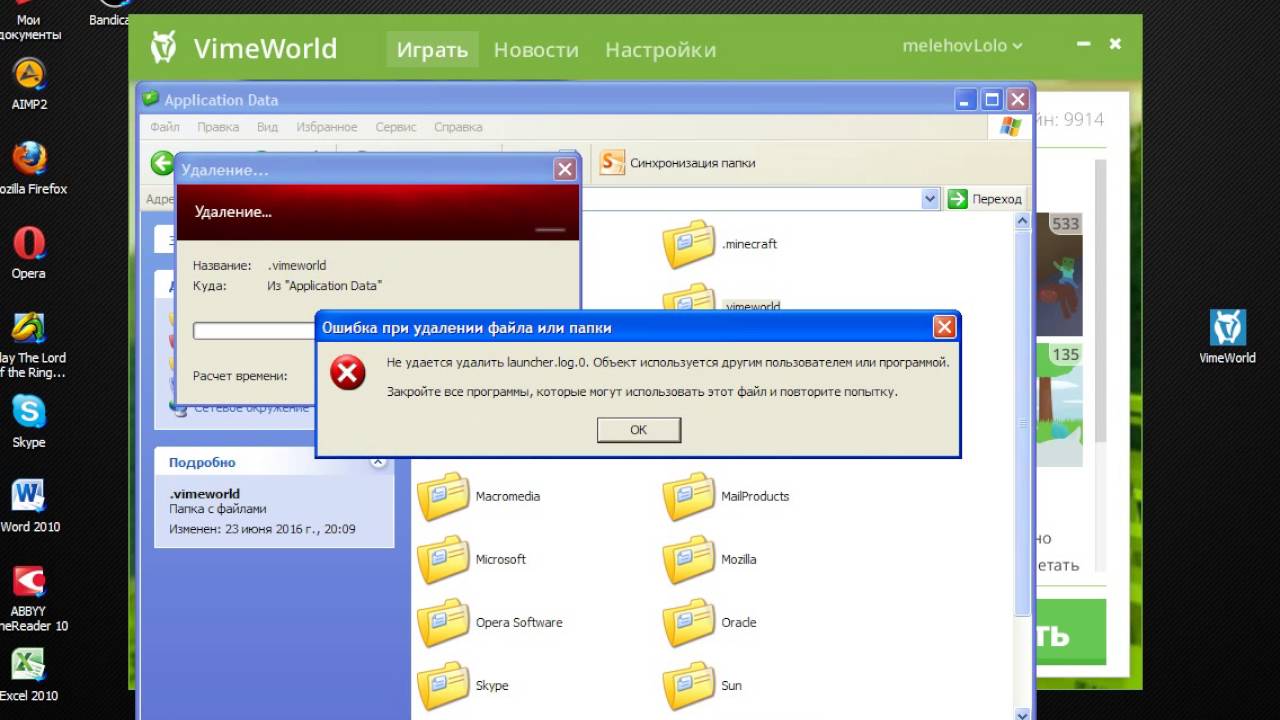Open the Новости tab in VimeWorld
1280x720 pixels.
click(536, 49)
